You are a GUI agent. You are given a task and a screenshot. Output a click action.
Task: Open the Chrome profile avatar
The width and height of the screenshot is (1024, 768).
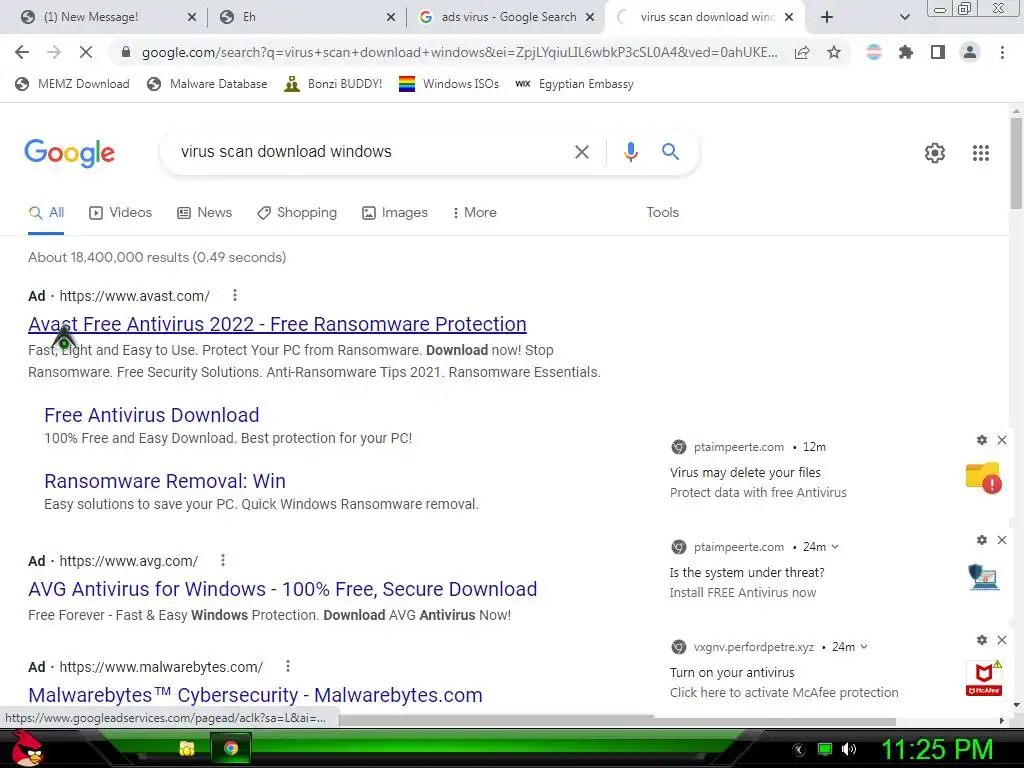(x=970, y=52)
